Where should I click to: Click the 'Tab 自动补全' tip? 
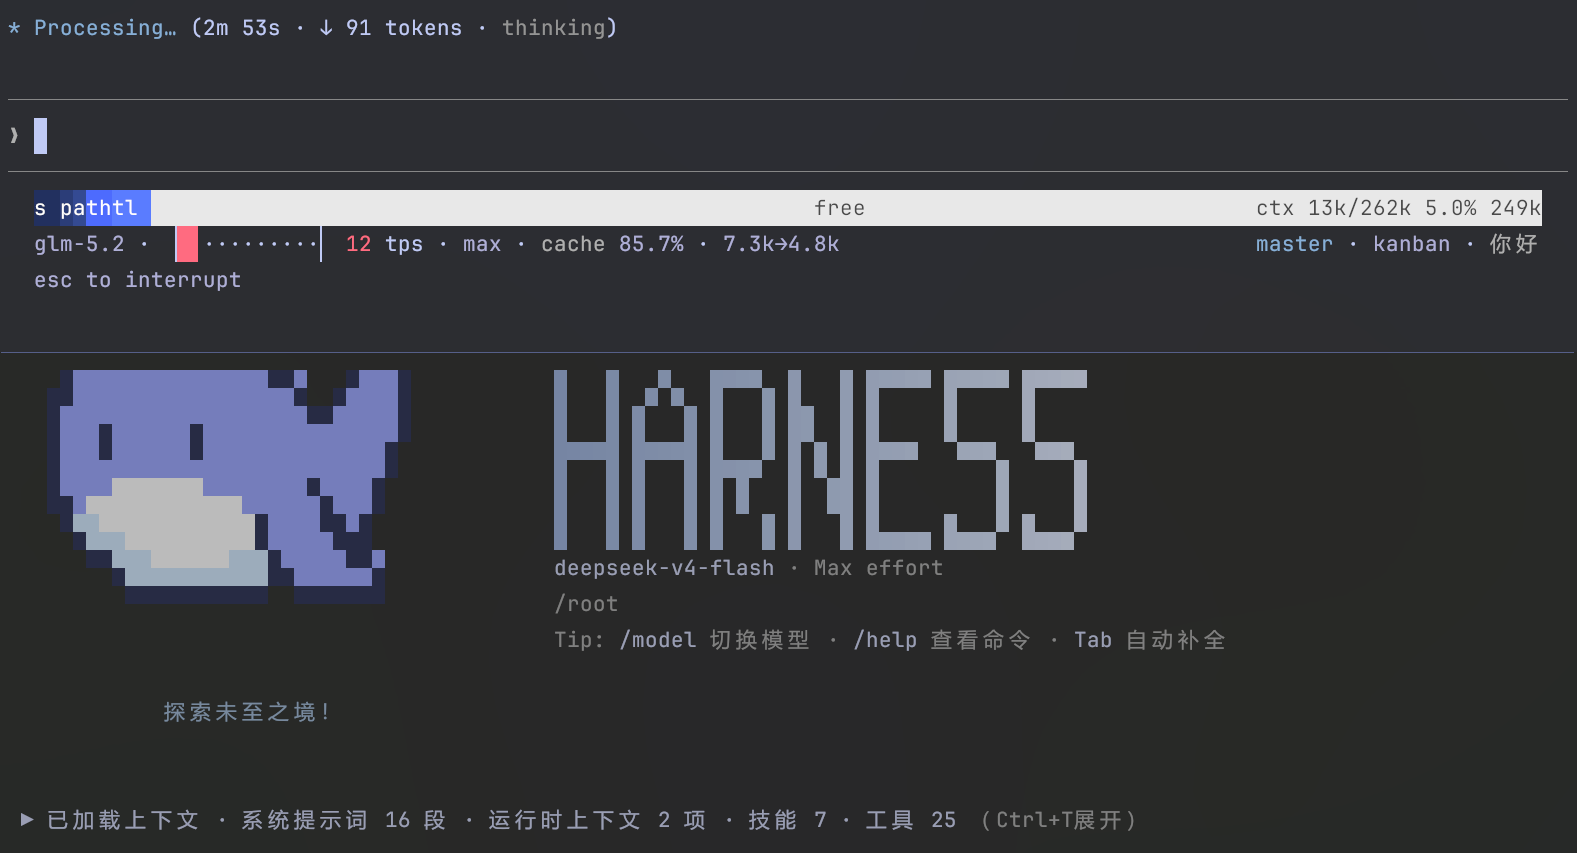[1150, 640]
